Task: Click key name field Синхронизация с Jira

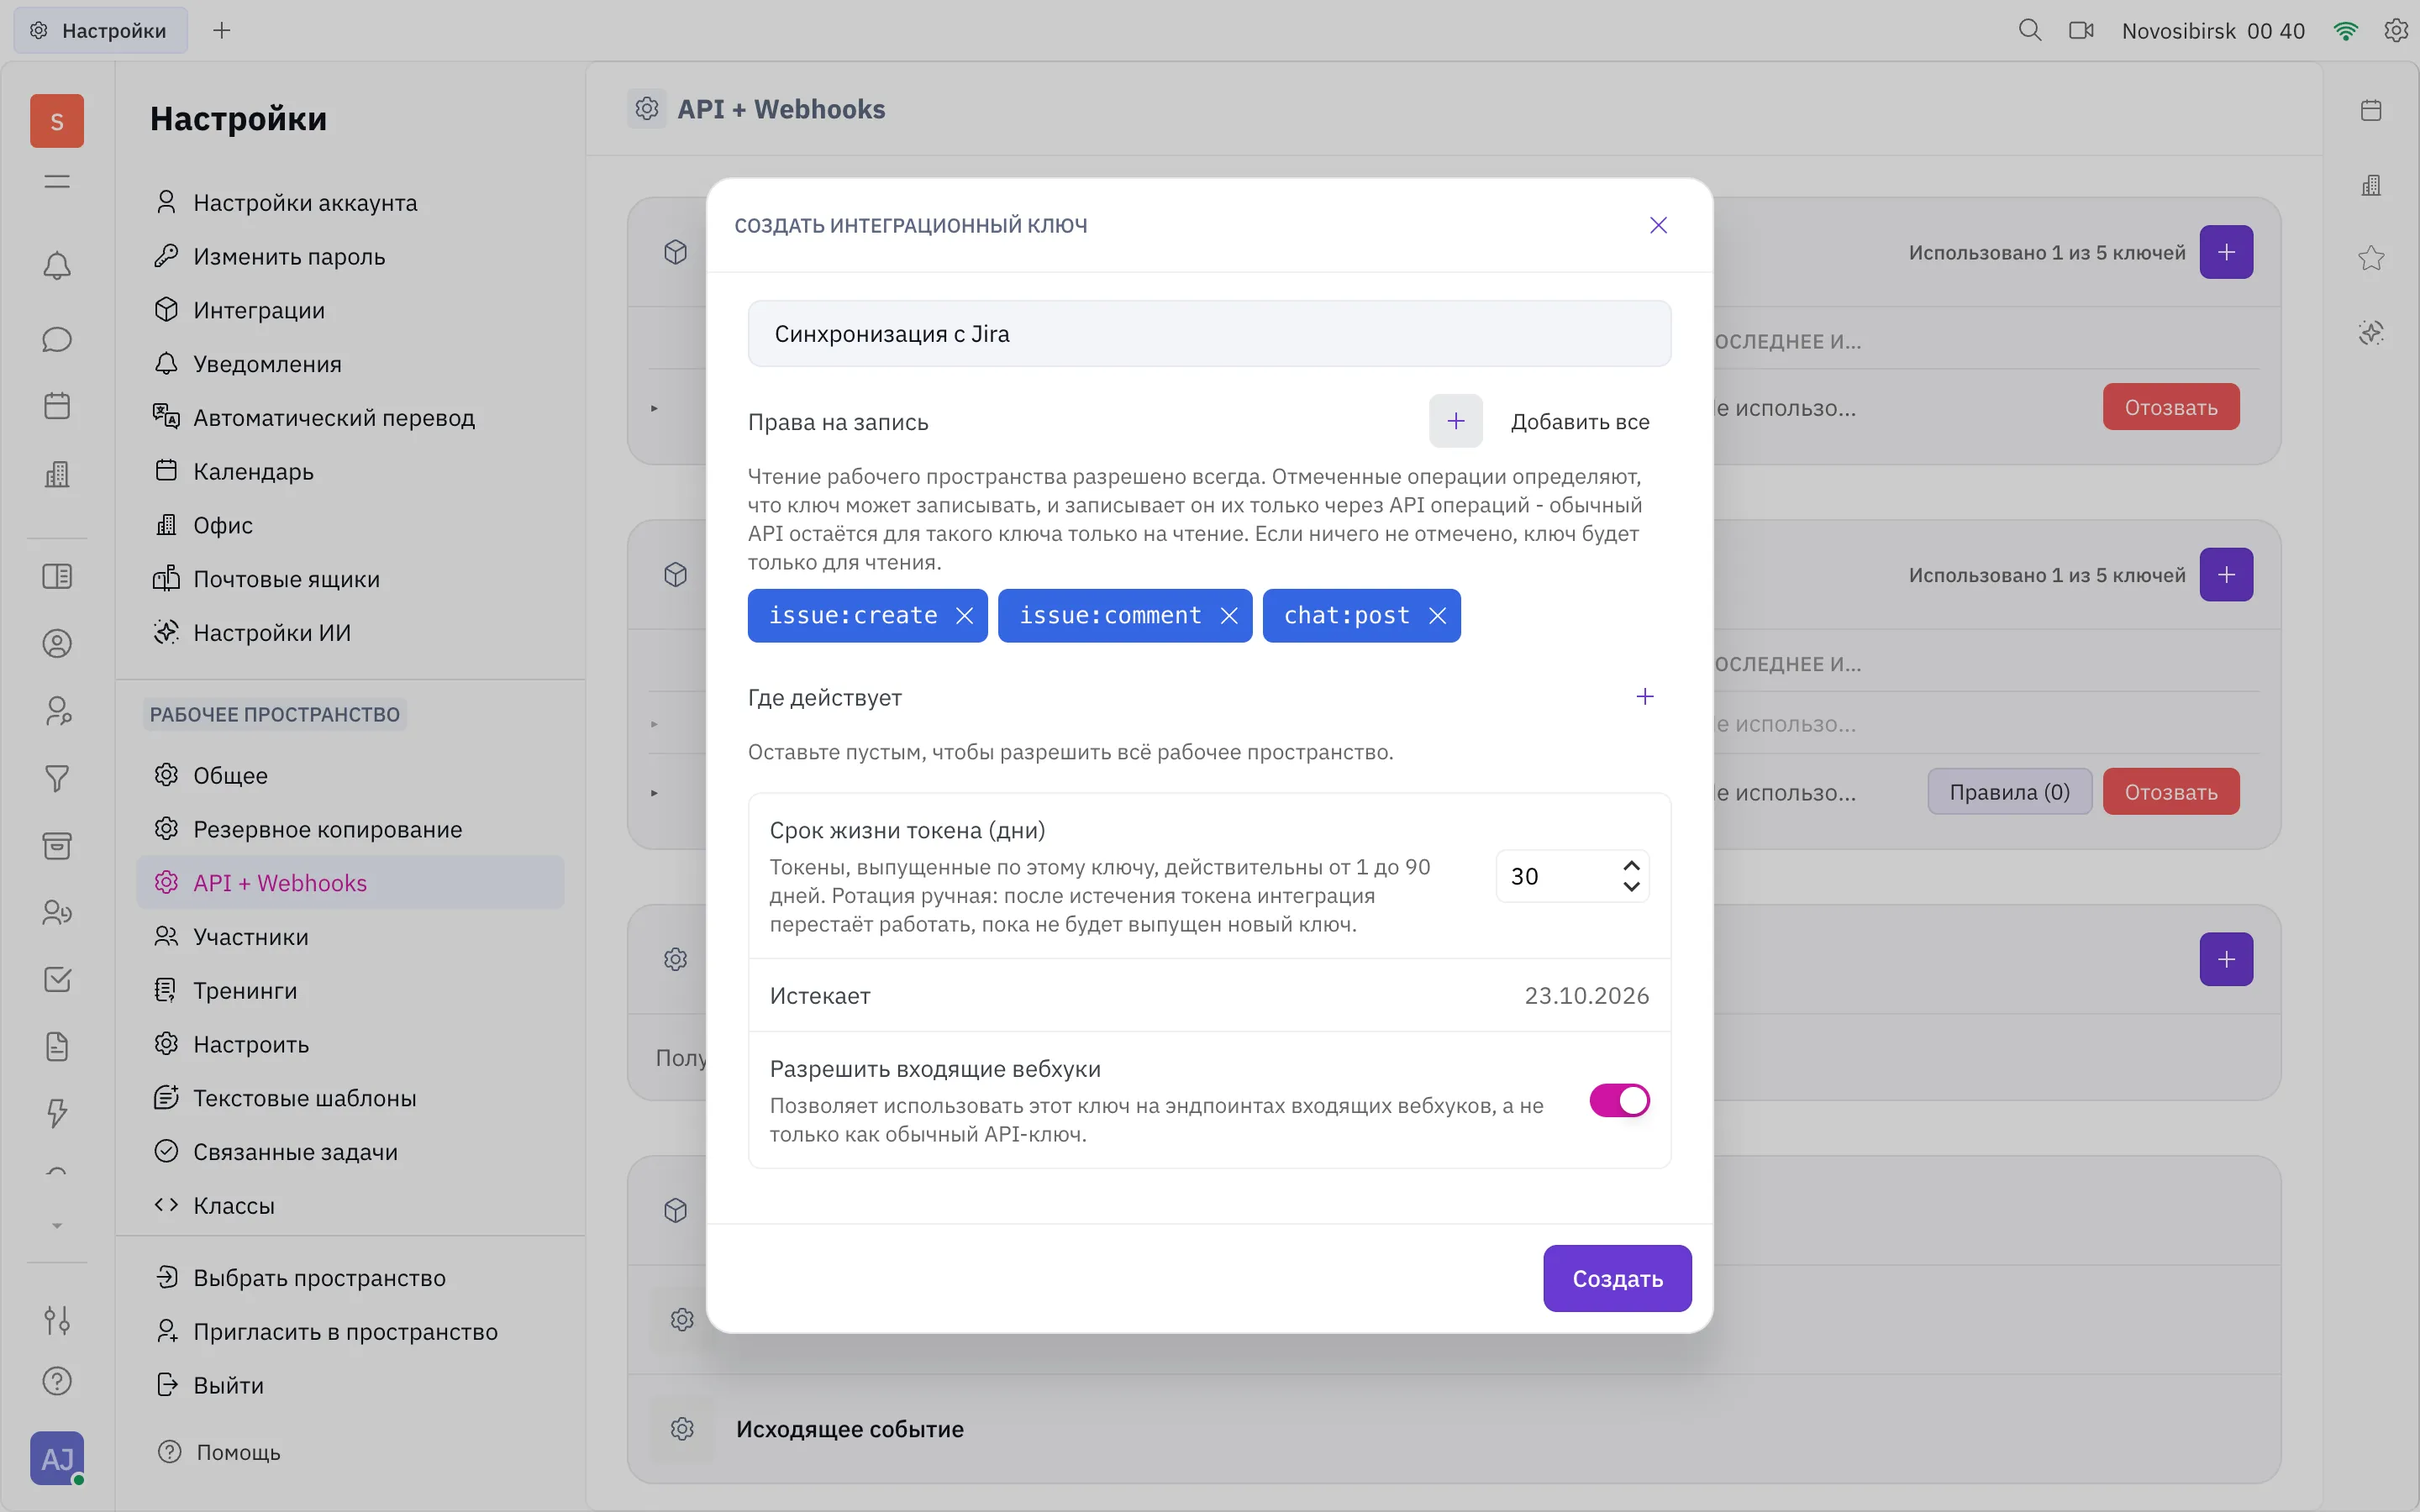Action: click(x=1209, y=334)
